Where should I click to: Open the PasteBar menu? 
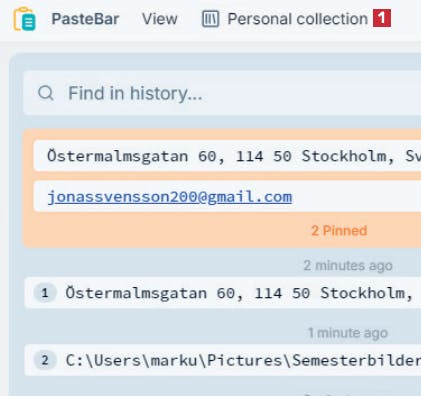pos(85,19)
